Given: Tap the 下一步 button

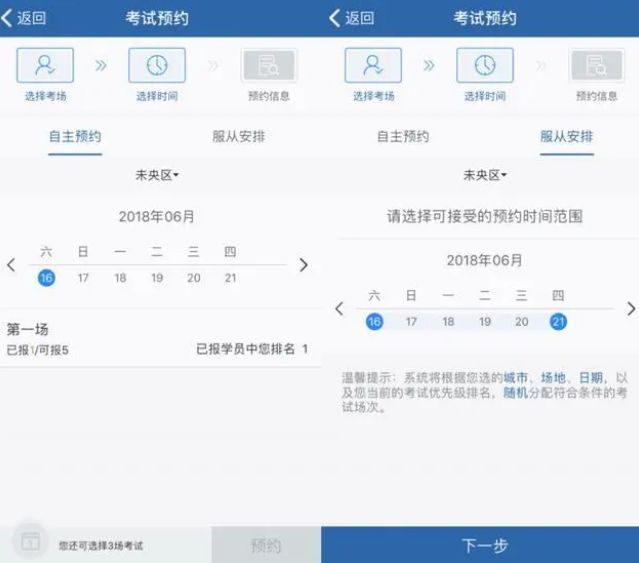Looking at the screenshot, I should tap(480, 545).
